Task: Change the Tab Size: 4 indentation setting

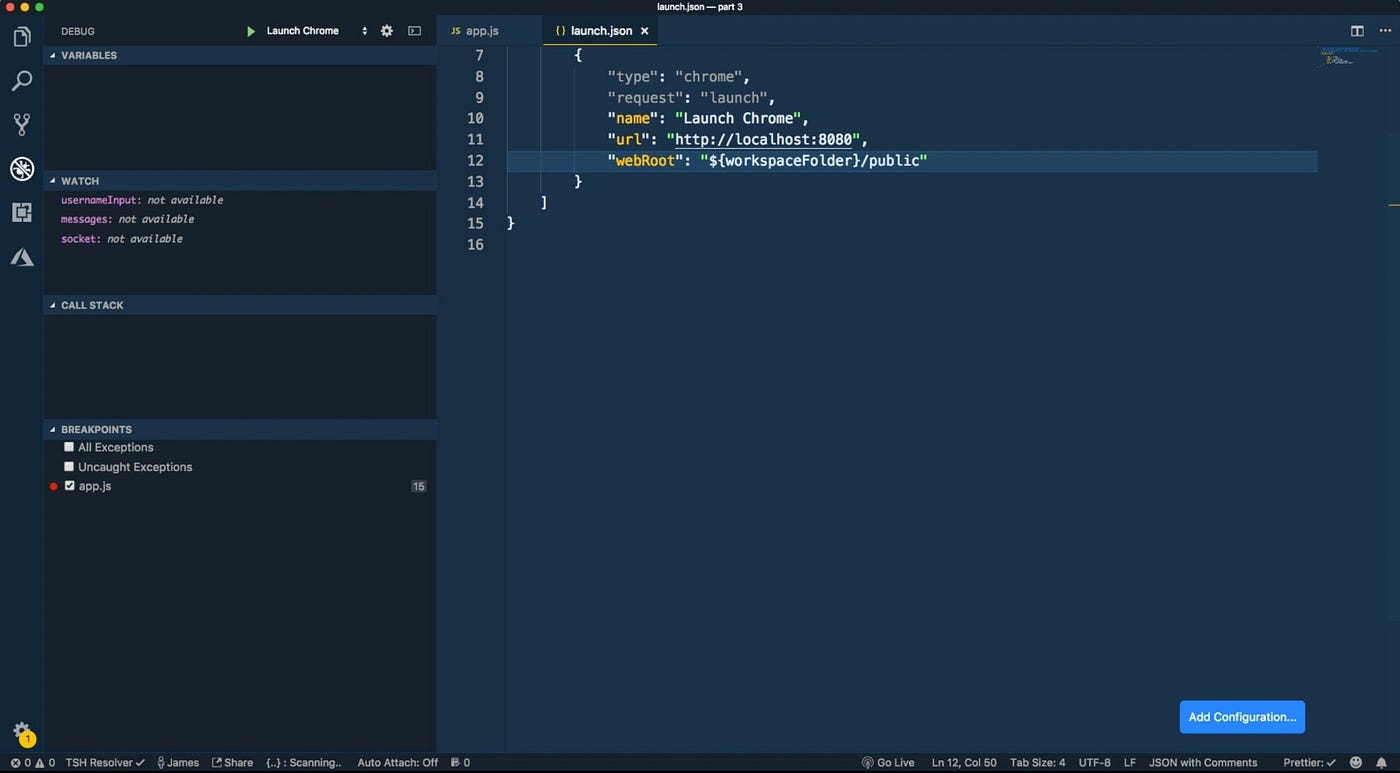Action: click(1037, 763)
